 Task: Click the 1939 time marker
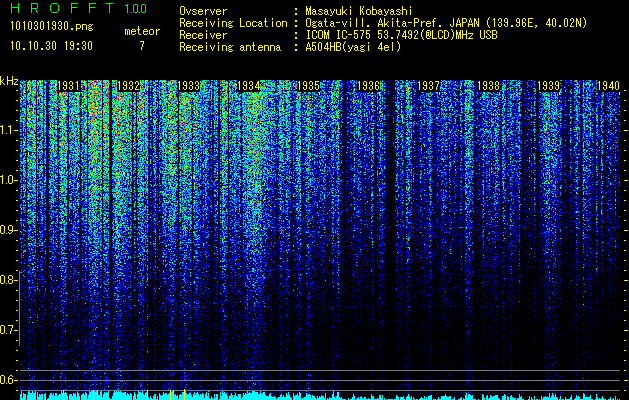(x=548, y=86)
